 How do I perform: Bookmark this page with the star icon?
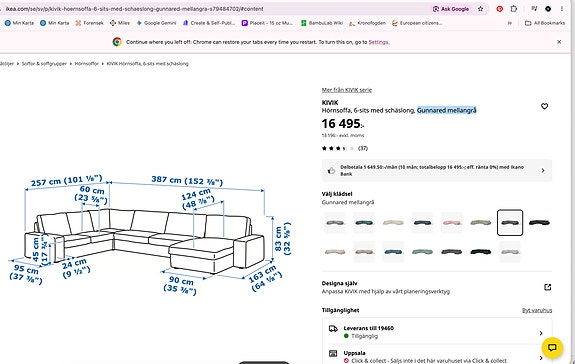[480, 9]
